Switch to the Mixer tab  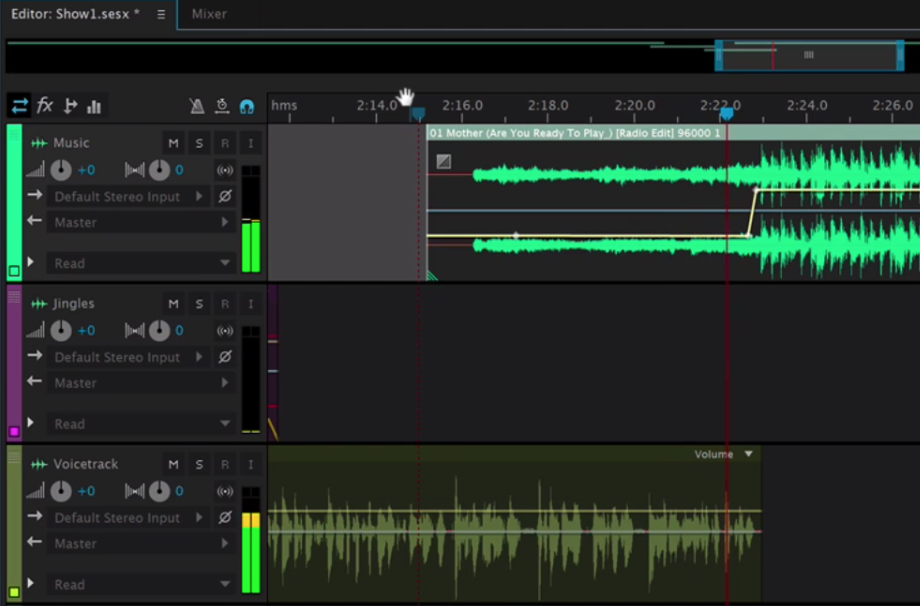pyautogui.click(x=209, y=14)
